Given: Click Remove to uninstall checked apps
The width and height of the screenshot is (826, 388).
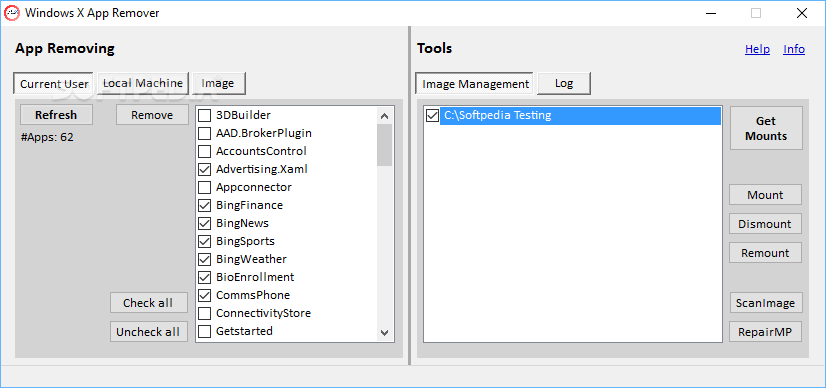Looking at the screenshot, I should [152, 115].
